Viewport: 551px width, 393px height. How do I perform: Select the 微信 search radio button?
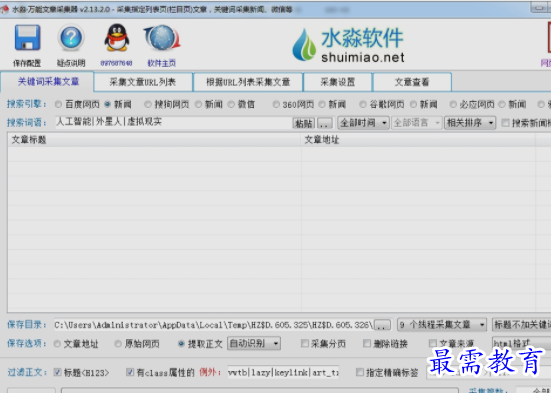click(x=231, y=104)
